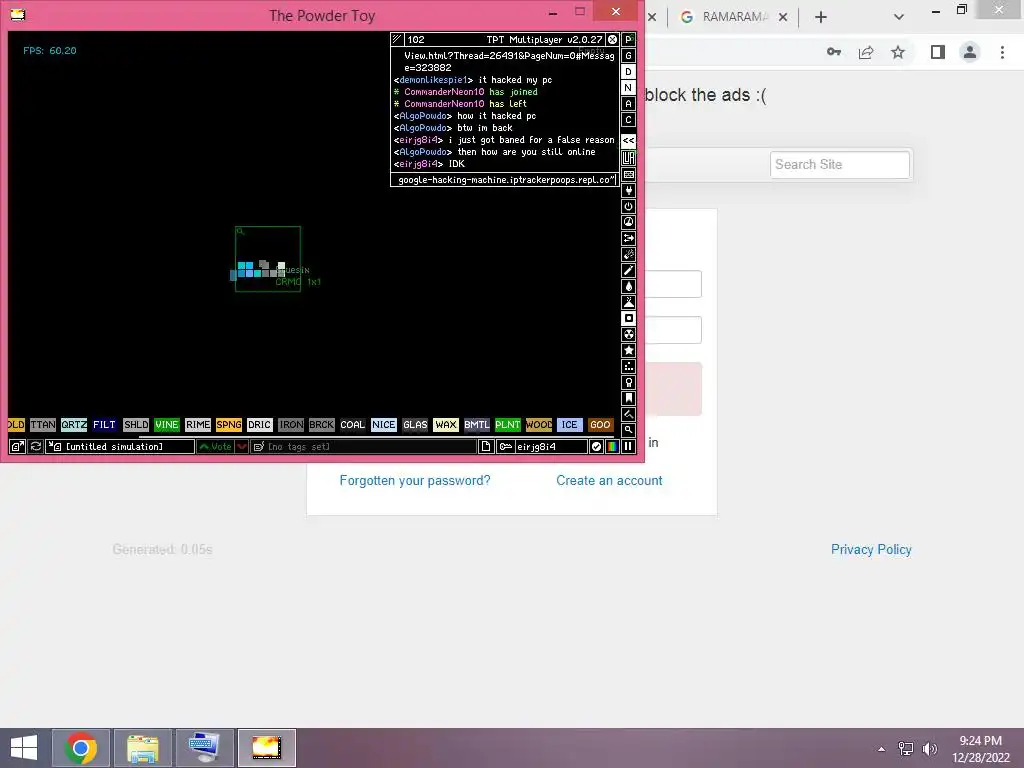Open the Powered Materials power icon
Screen dimensions: 1024x768
click(x=628, y=206)
